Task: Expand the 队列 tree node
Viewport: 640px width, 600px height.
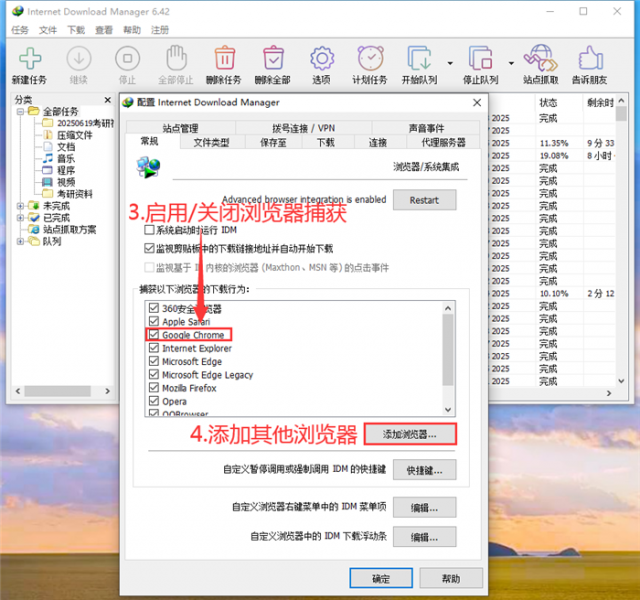Action: [20, 242]
